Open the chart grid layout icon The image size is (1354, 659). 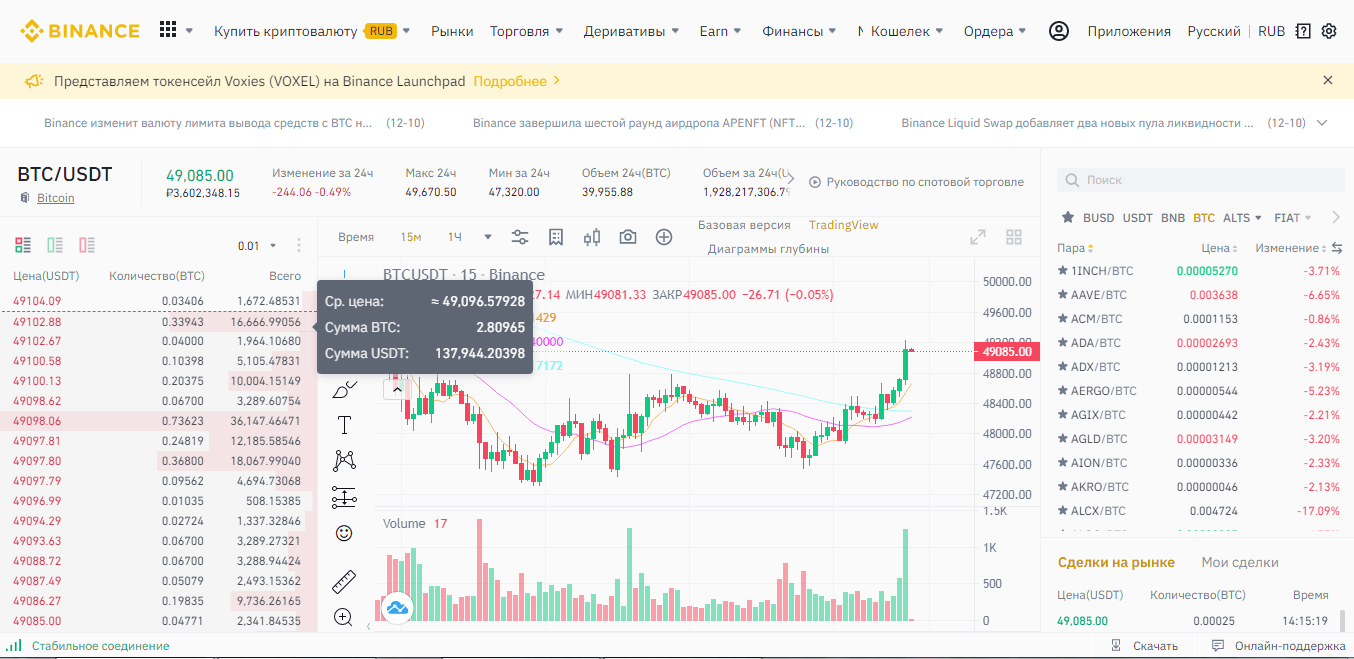(1014, 237)
